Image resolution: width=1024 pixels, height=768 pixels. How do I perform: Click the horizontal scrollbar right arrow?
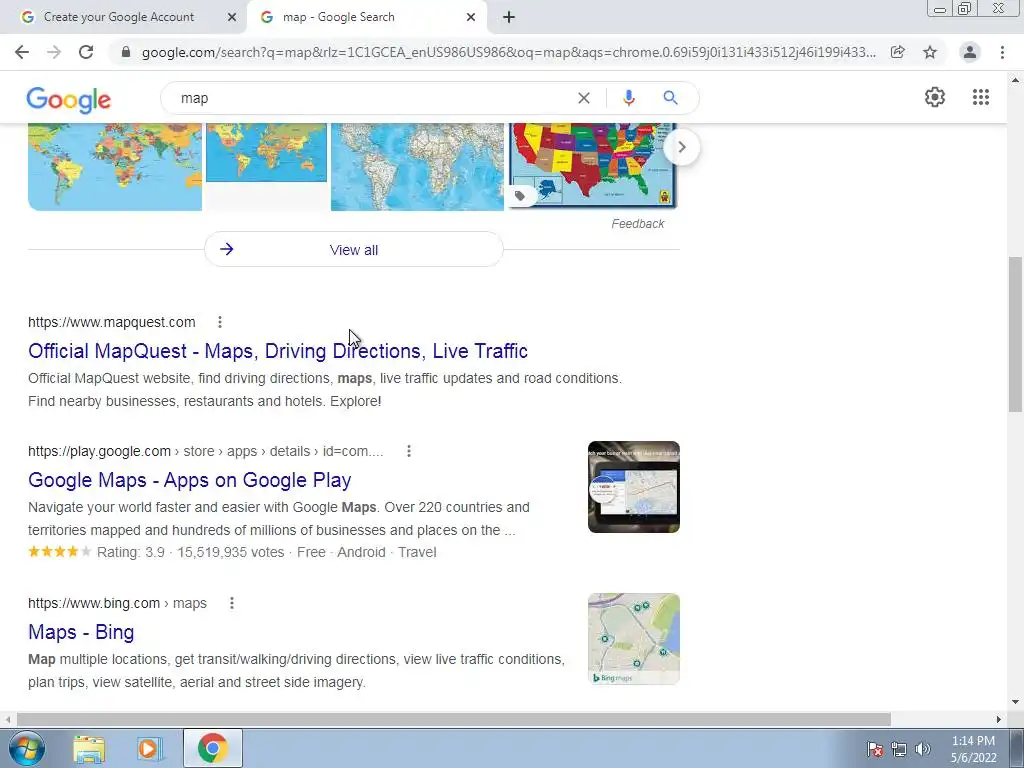click(999, 719)
